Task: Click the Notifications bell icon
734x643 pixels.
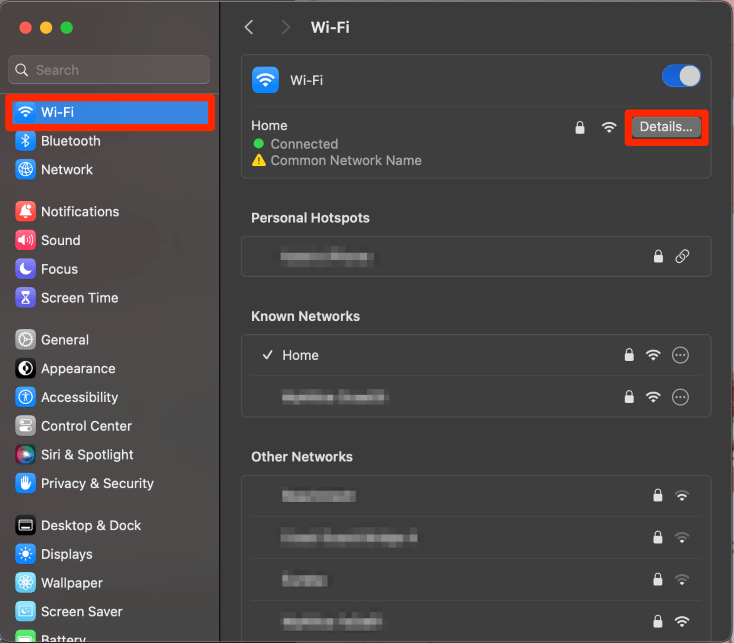Action: tap(25, 212)
